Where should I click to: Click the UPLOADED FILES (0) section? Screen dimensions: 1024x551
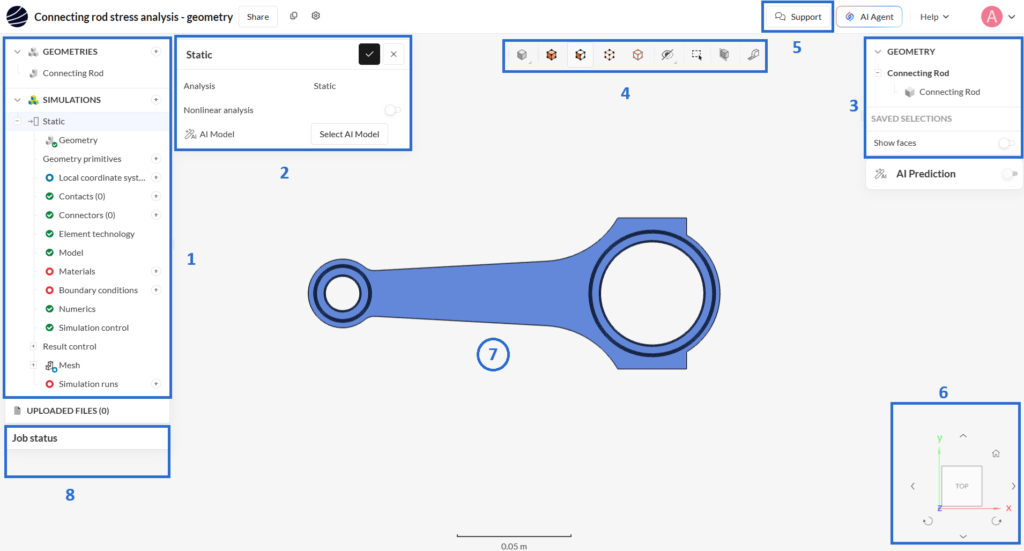click(x=87, y=411)
